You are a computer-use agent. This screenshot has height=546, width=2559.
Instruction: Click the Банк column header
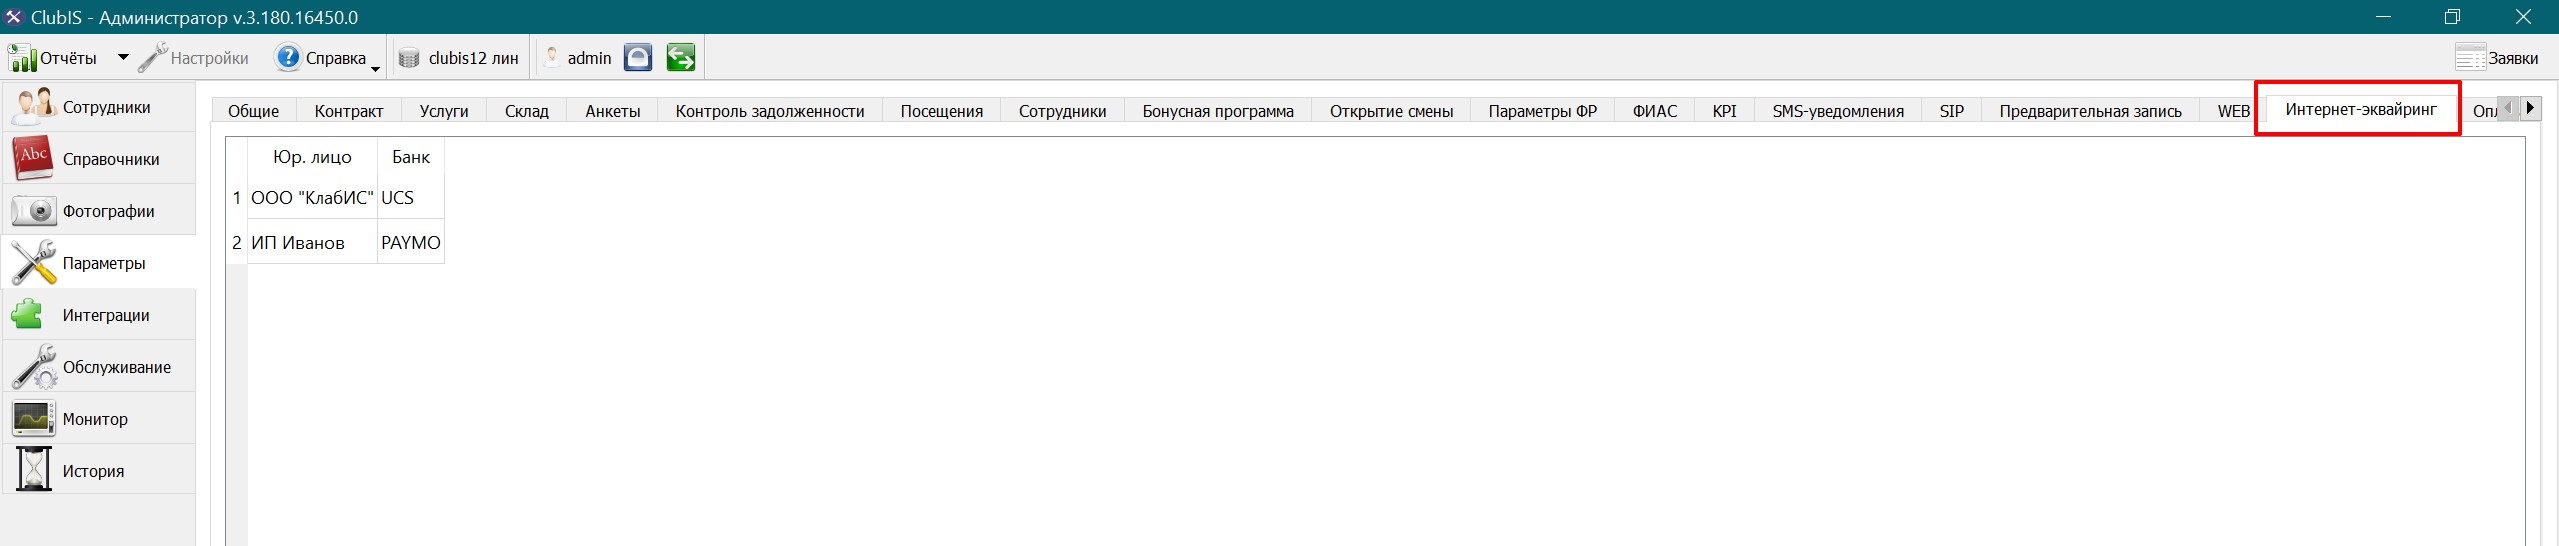click(x=411, y=157)
